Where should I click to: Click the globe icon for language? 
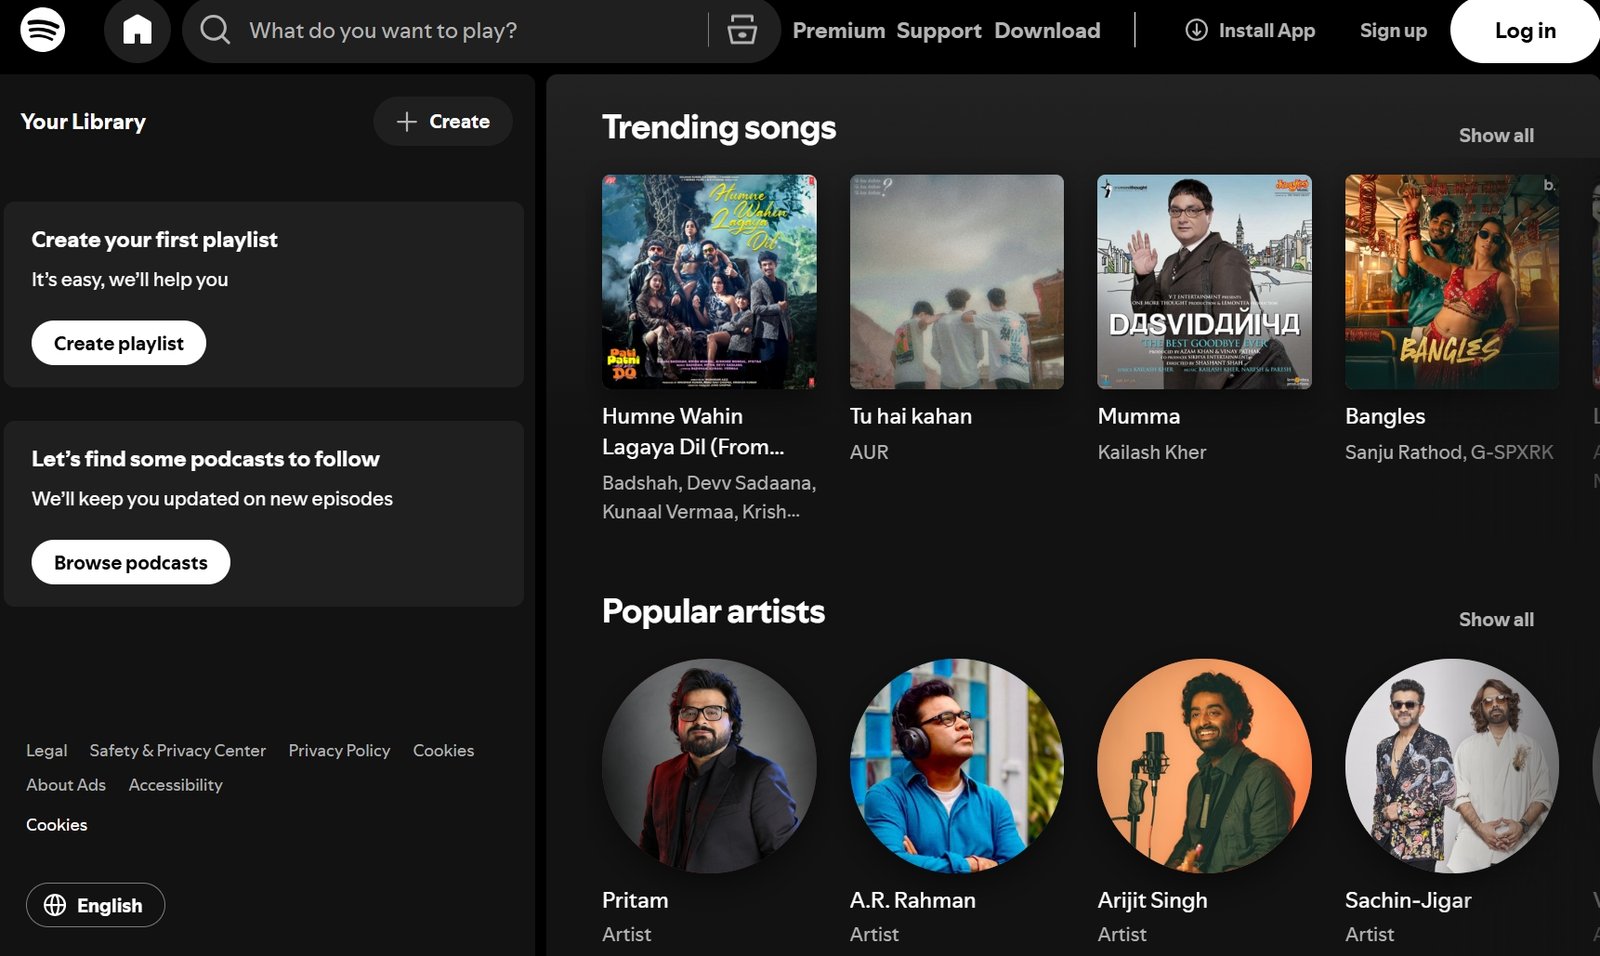(x=55, y=905)
